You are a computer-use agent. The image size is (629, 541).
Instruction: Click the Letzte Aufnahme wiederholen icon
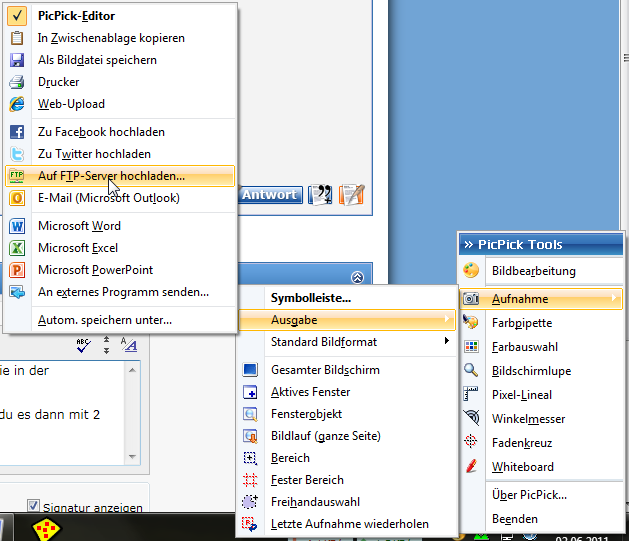point(250,524)
